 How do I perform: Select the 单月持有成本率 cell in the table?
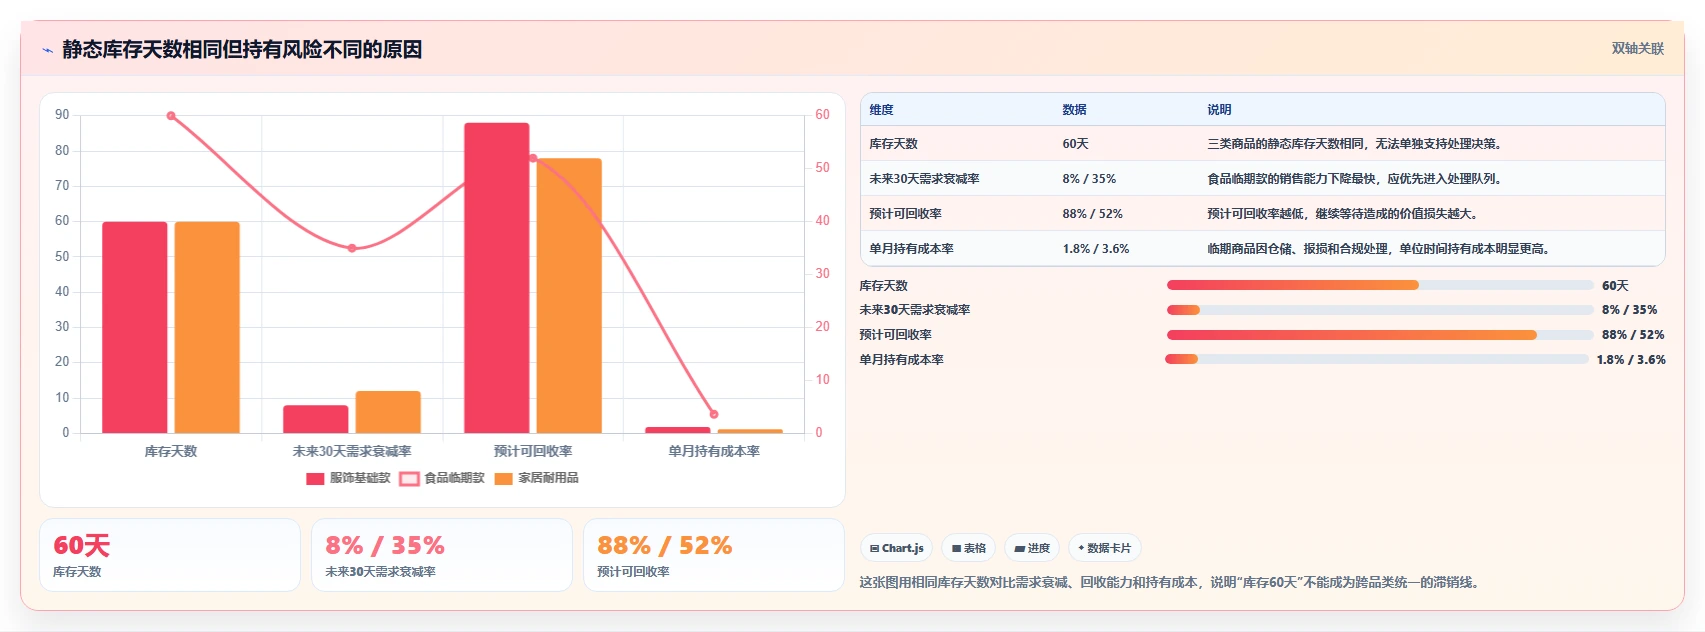click(911, 249)
